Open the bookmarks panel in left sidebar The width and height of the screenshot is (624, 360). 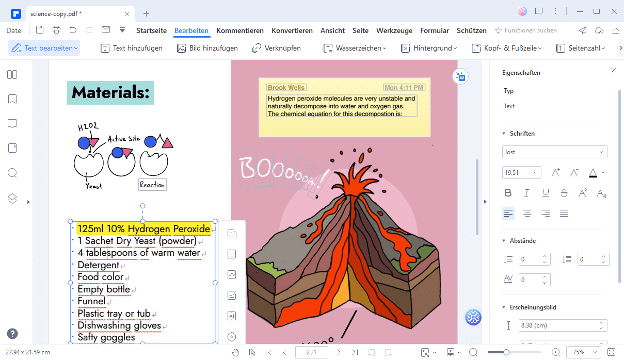[12, 99]
